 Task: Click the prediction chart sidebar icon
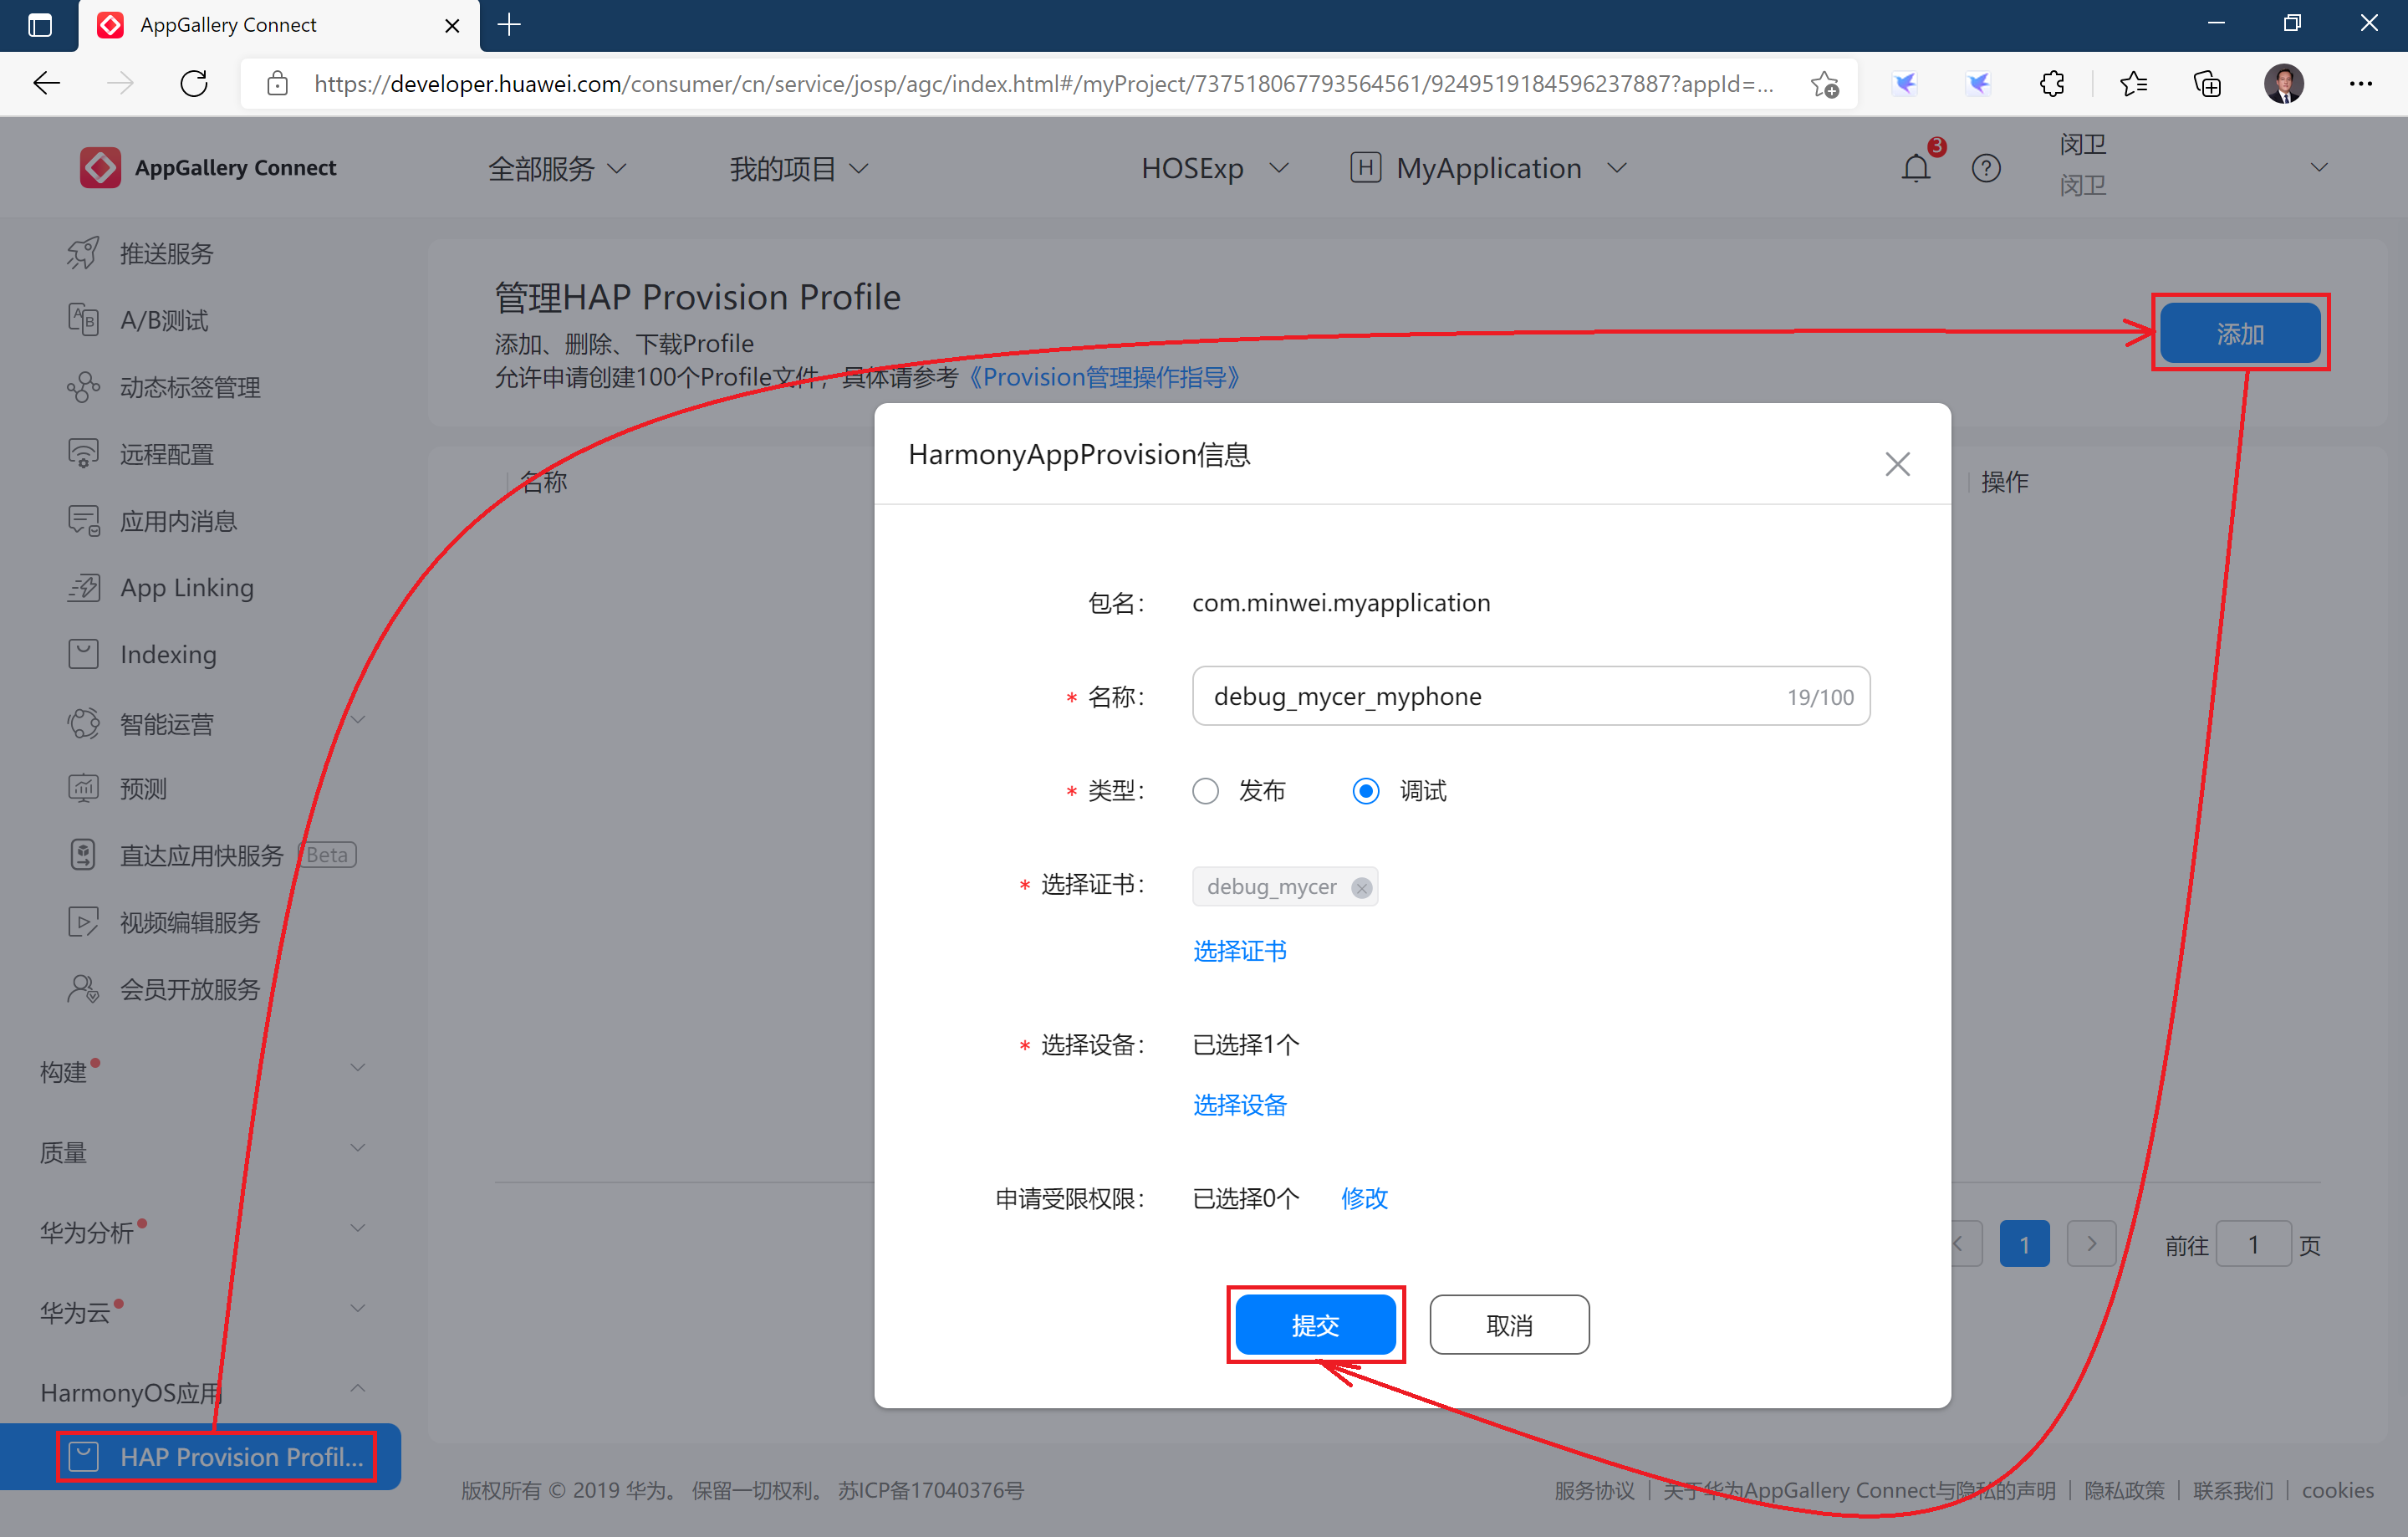pos(83,788)
